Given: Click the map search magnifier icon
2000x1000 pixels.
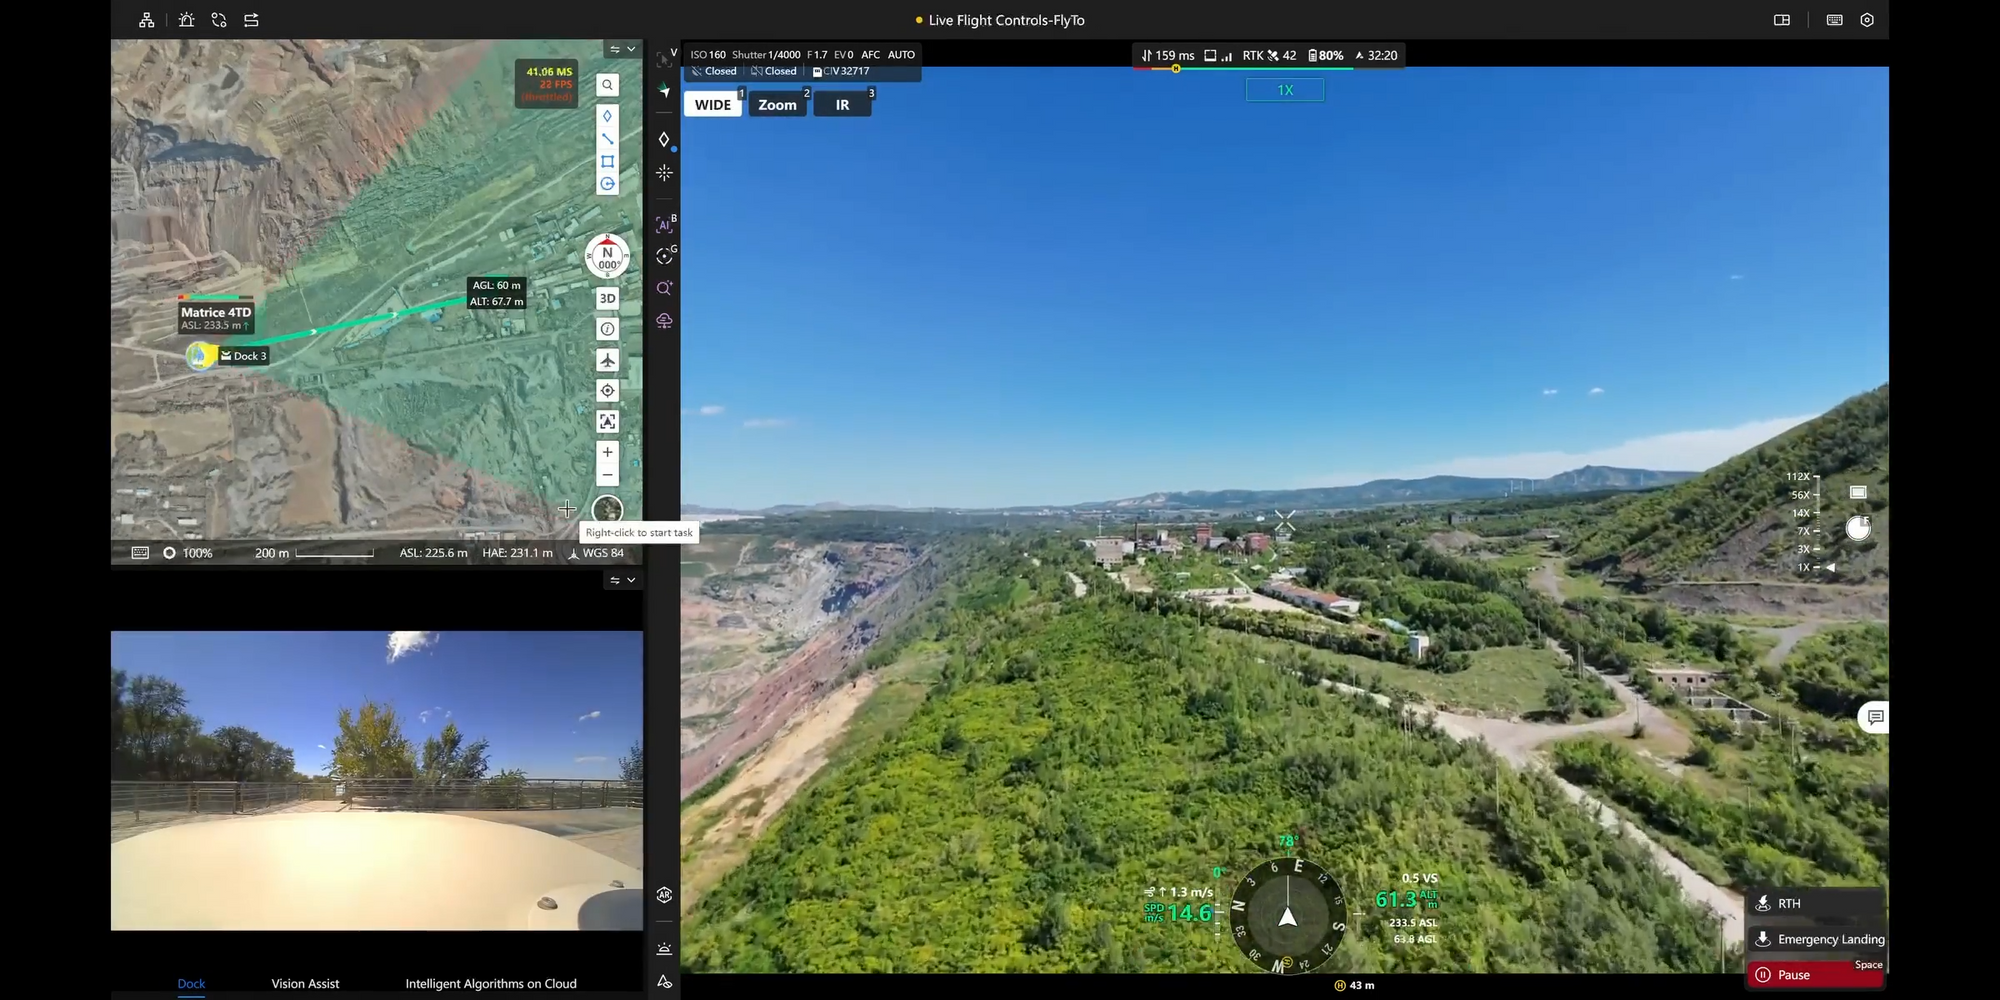Looking at the screenshot, I should click(x=607, y=86).
